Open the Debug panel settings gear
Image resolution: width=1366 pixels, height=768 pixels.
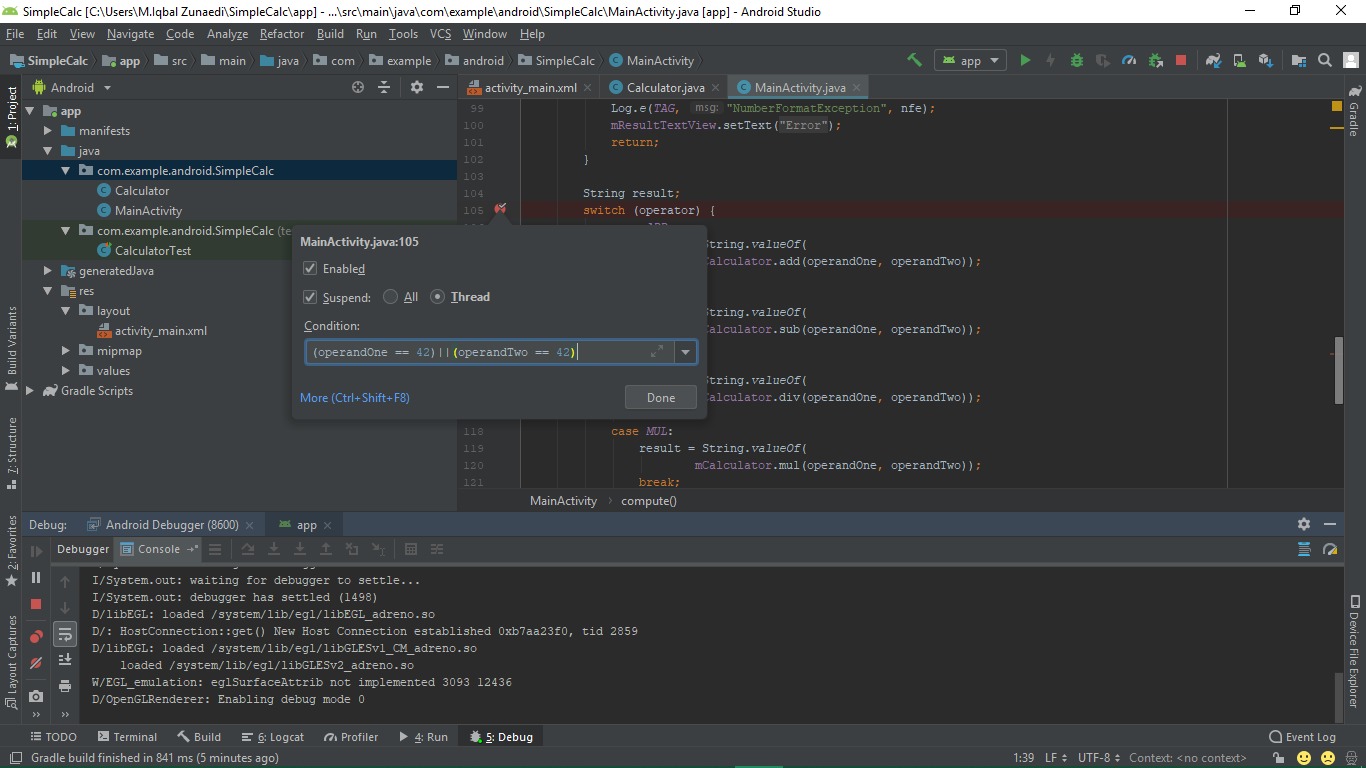(1304, 524)
